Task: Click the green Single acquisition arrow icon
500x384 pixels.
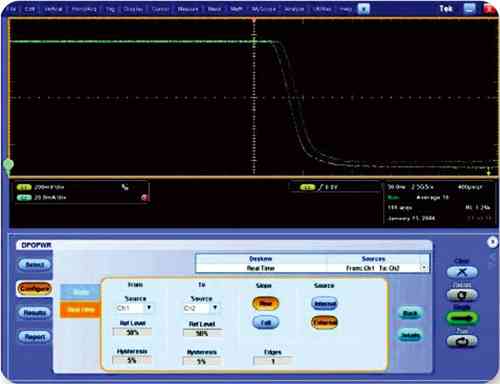Action: coord(462,318)
